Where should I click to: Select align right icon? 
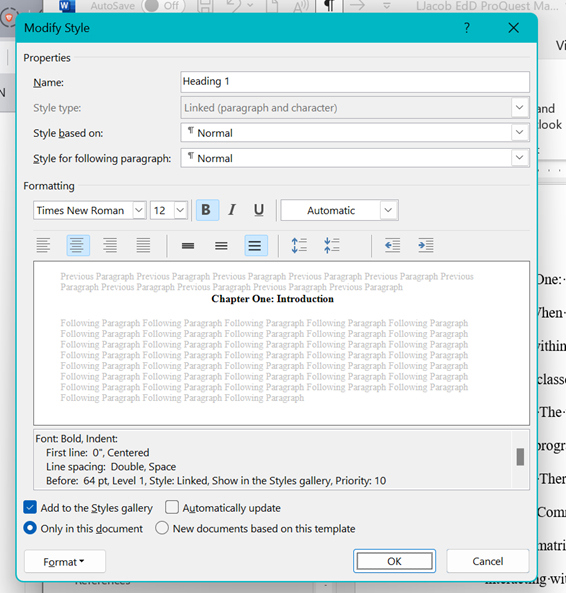pyautogui.click(x=110, y=245)
